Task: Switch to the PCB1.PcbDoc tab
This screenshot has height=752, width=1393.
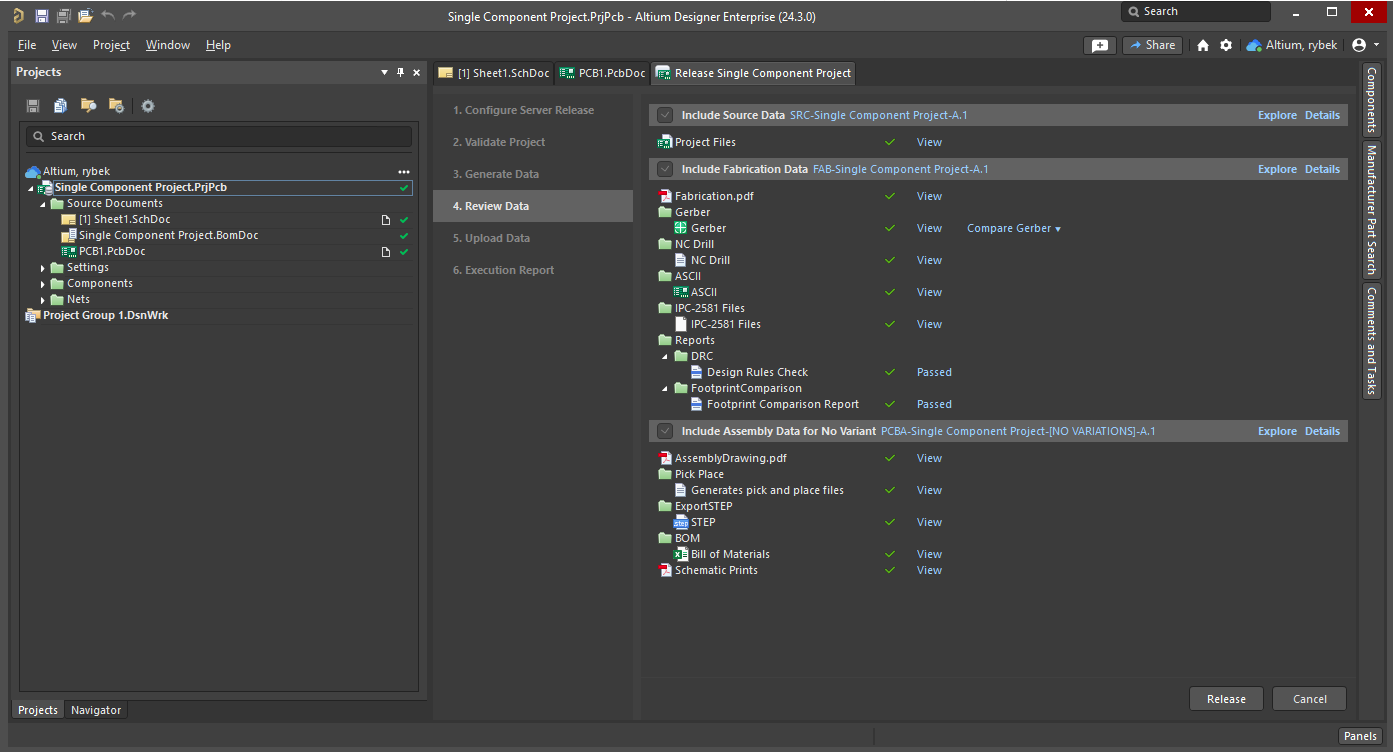Action: (x=603, y=73)
